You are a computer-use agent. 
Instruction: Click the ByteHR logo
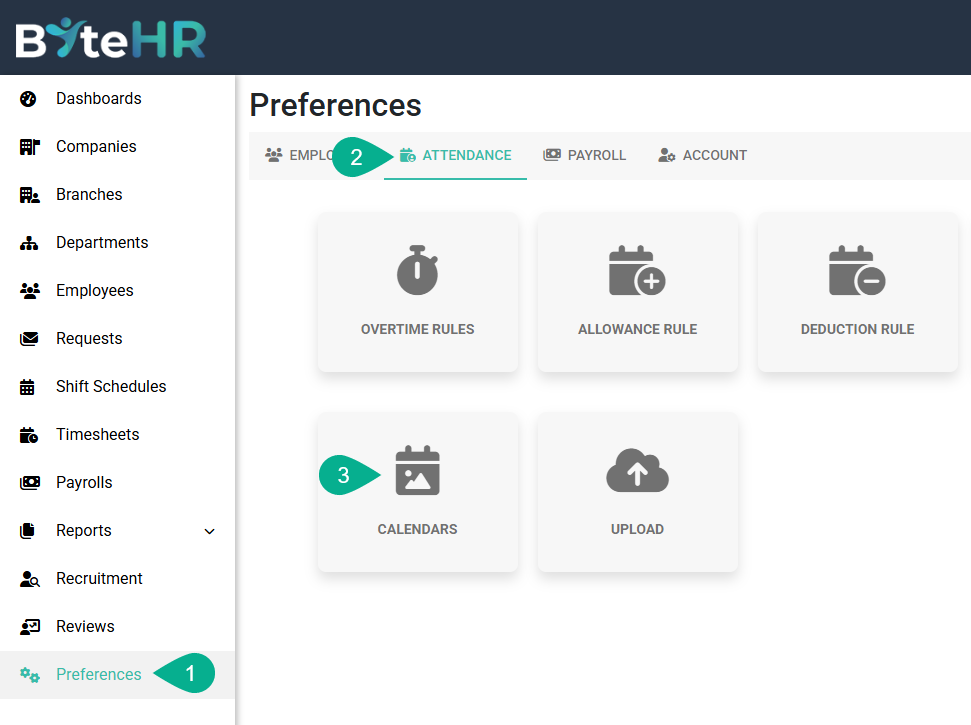(x=110, y=38)
